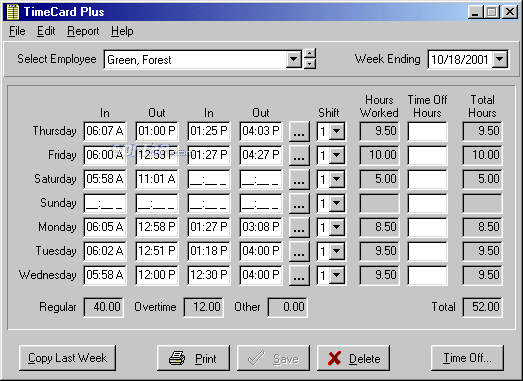Viewport: 523px width, 381px height.
Task: Click Other hours value 0.00
Action: [x=288, y=307]
